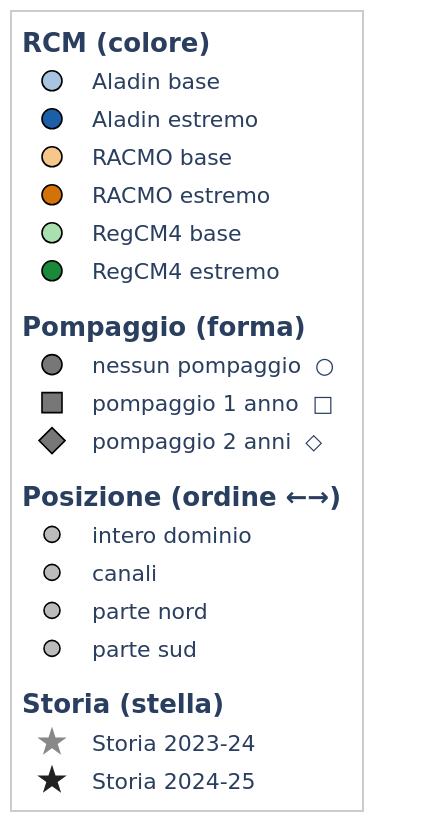Click the black star Storia 2024-25 icon
The width and height of the screenshot is (440, 840).
52,781
